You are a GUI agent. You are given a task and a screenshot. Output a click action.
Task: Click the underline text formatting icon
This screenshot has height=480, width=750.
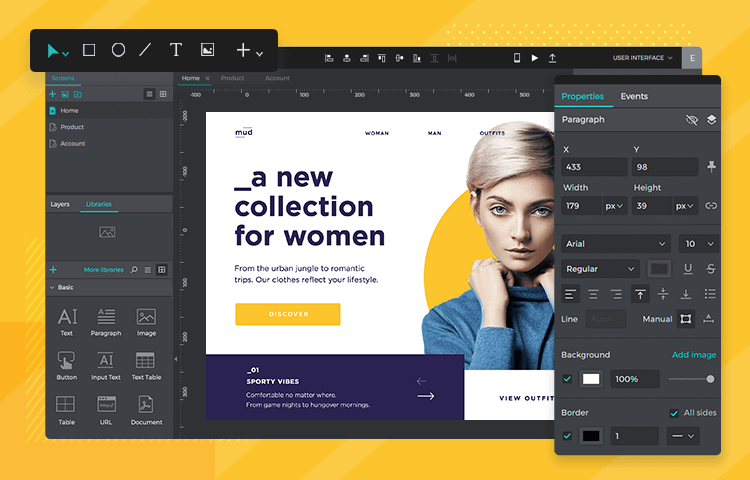688,269
